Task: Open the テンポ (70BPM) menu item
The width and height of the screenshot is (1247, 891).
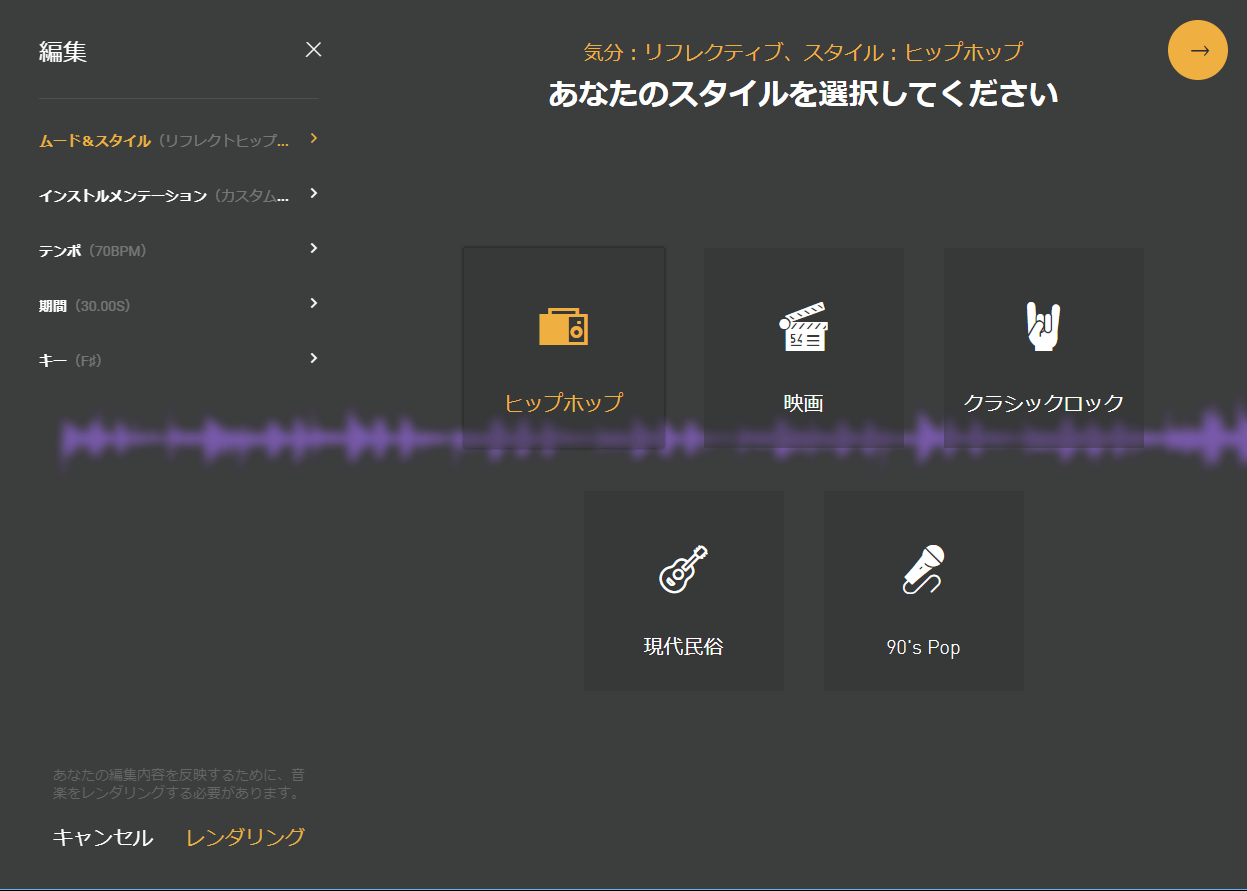Action: click(x=93, y=251)
